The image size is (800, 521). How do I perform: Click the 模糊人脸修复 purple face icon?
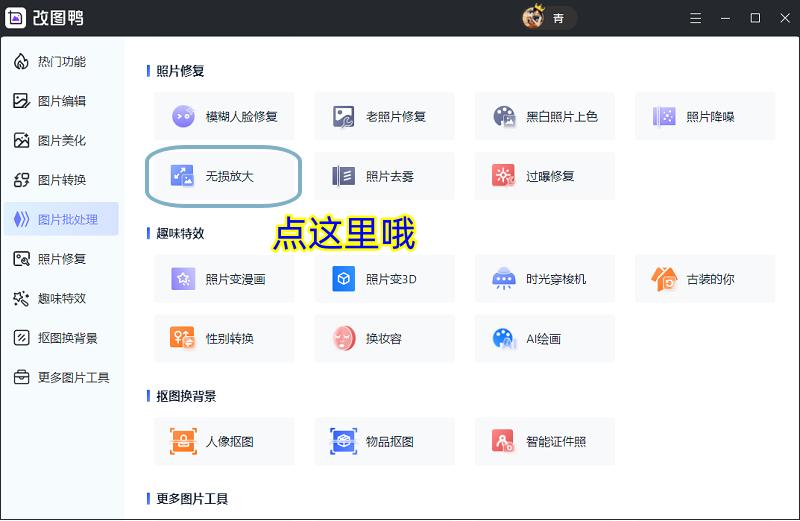[183, 116]
